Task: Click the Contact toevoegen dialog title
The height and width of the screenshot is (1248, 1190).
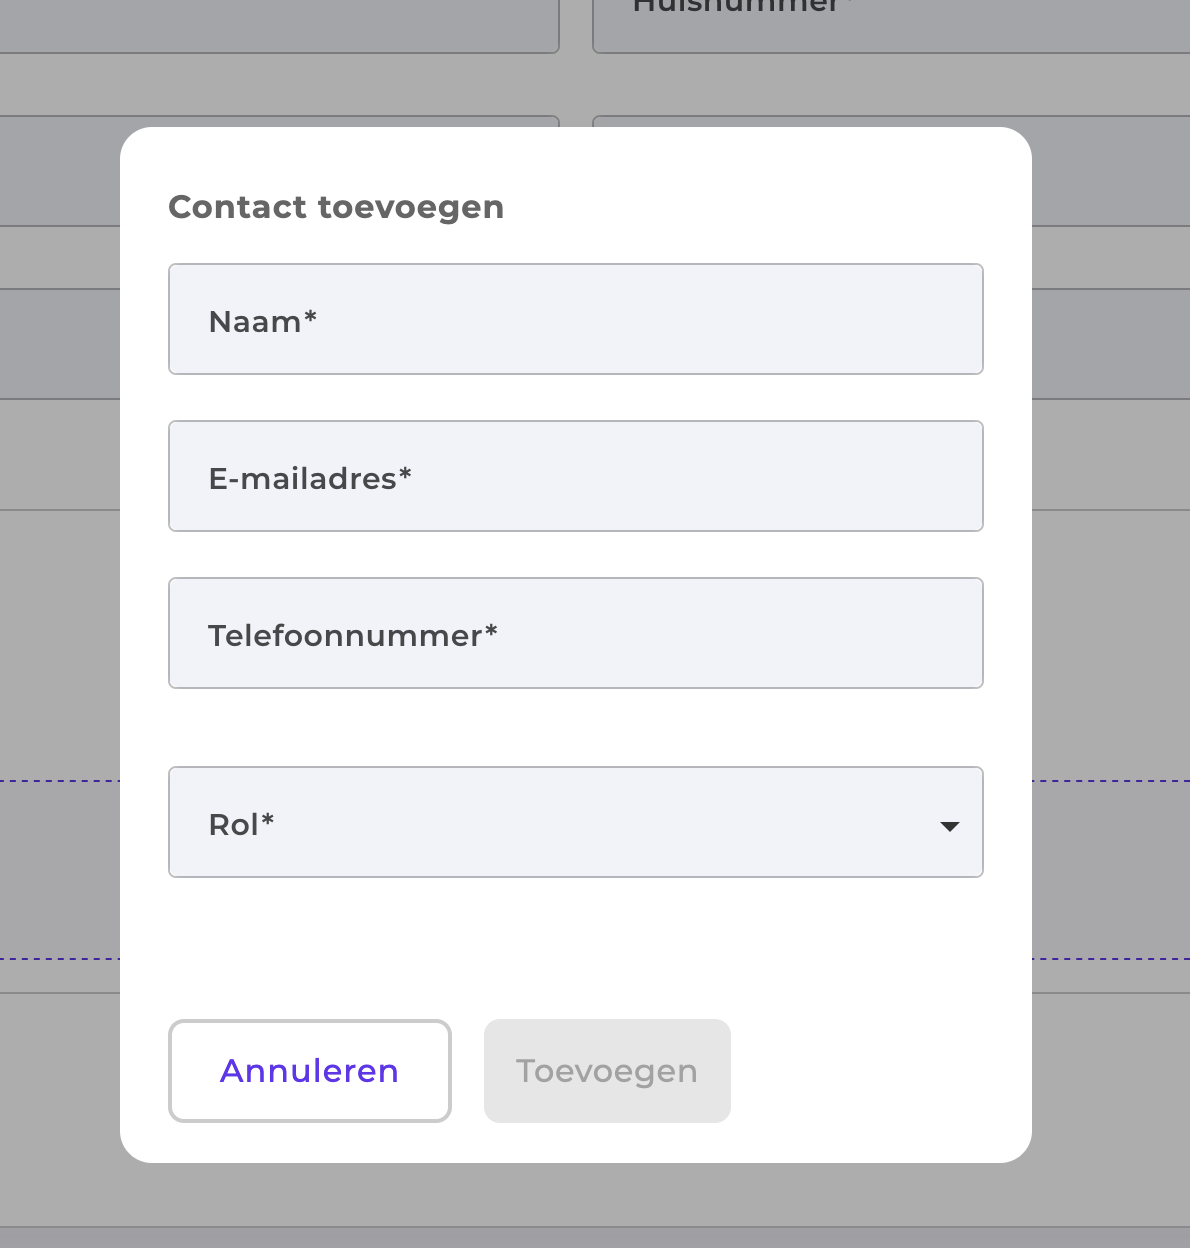Action: [x=336, y=207]
